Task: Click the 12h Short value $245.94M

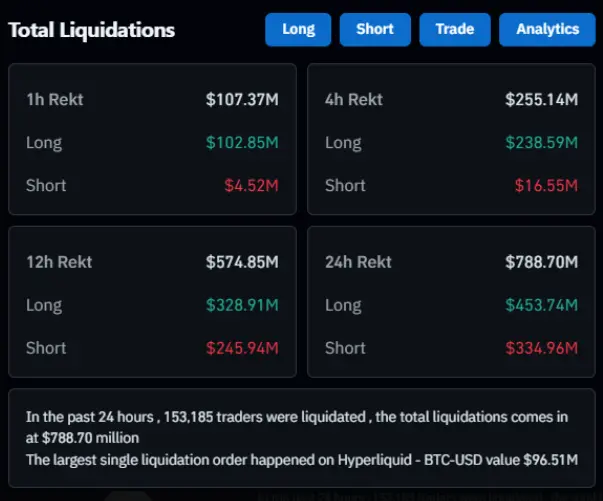Action: click(242, 348)
